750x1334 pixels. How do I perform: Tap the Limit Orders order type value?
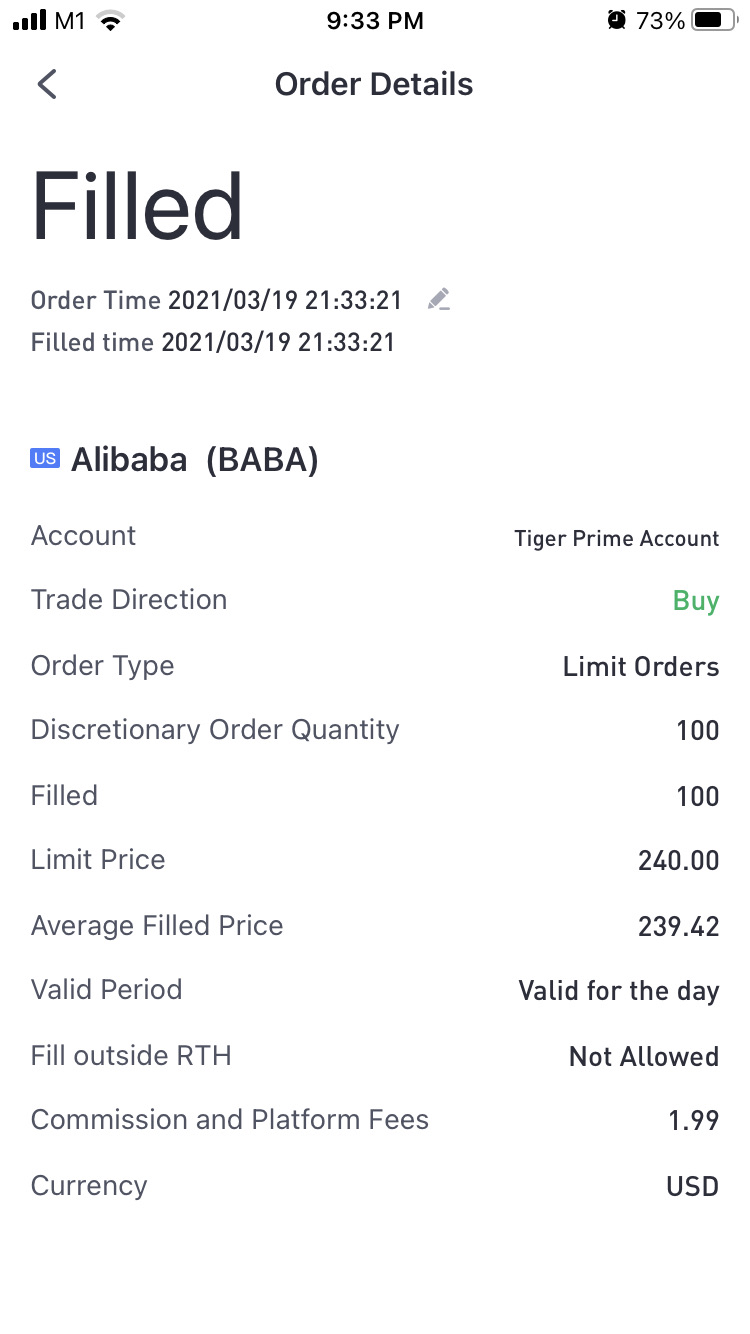[x=640, y=667]
